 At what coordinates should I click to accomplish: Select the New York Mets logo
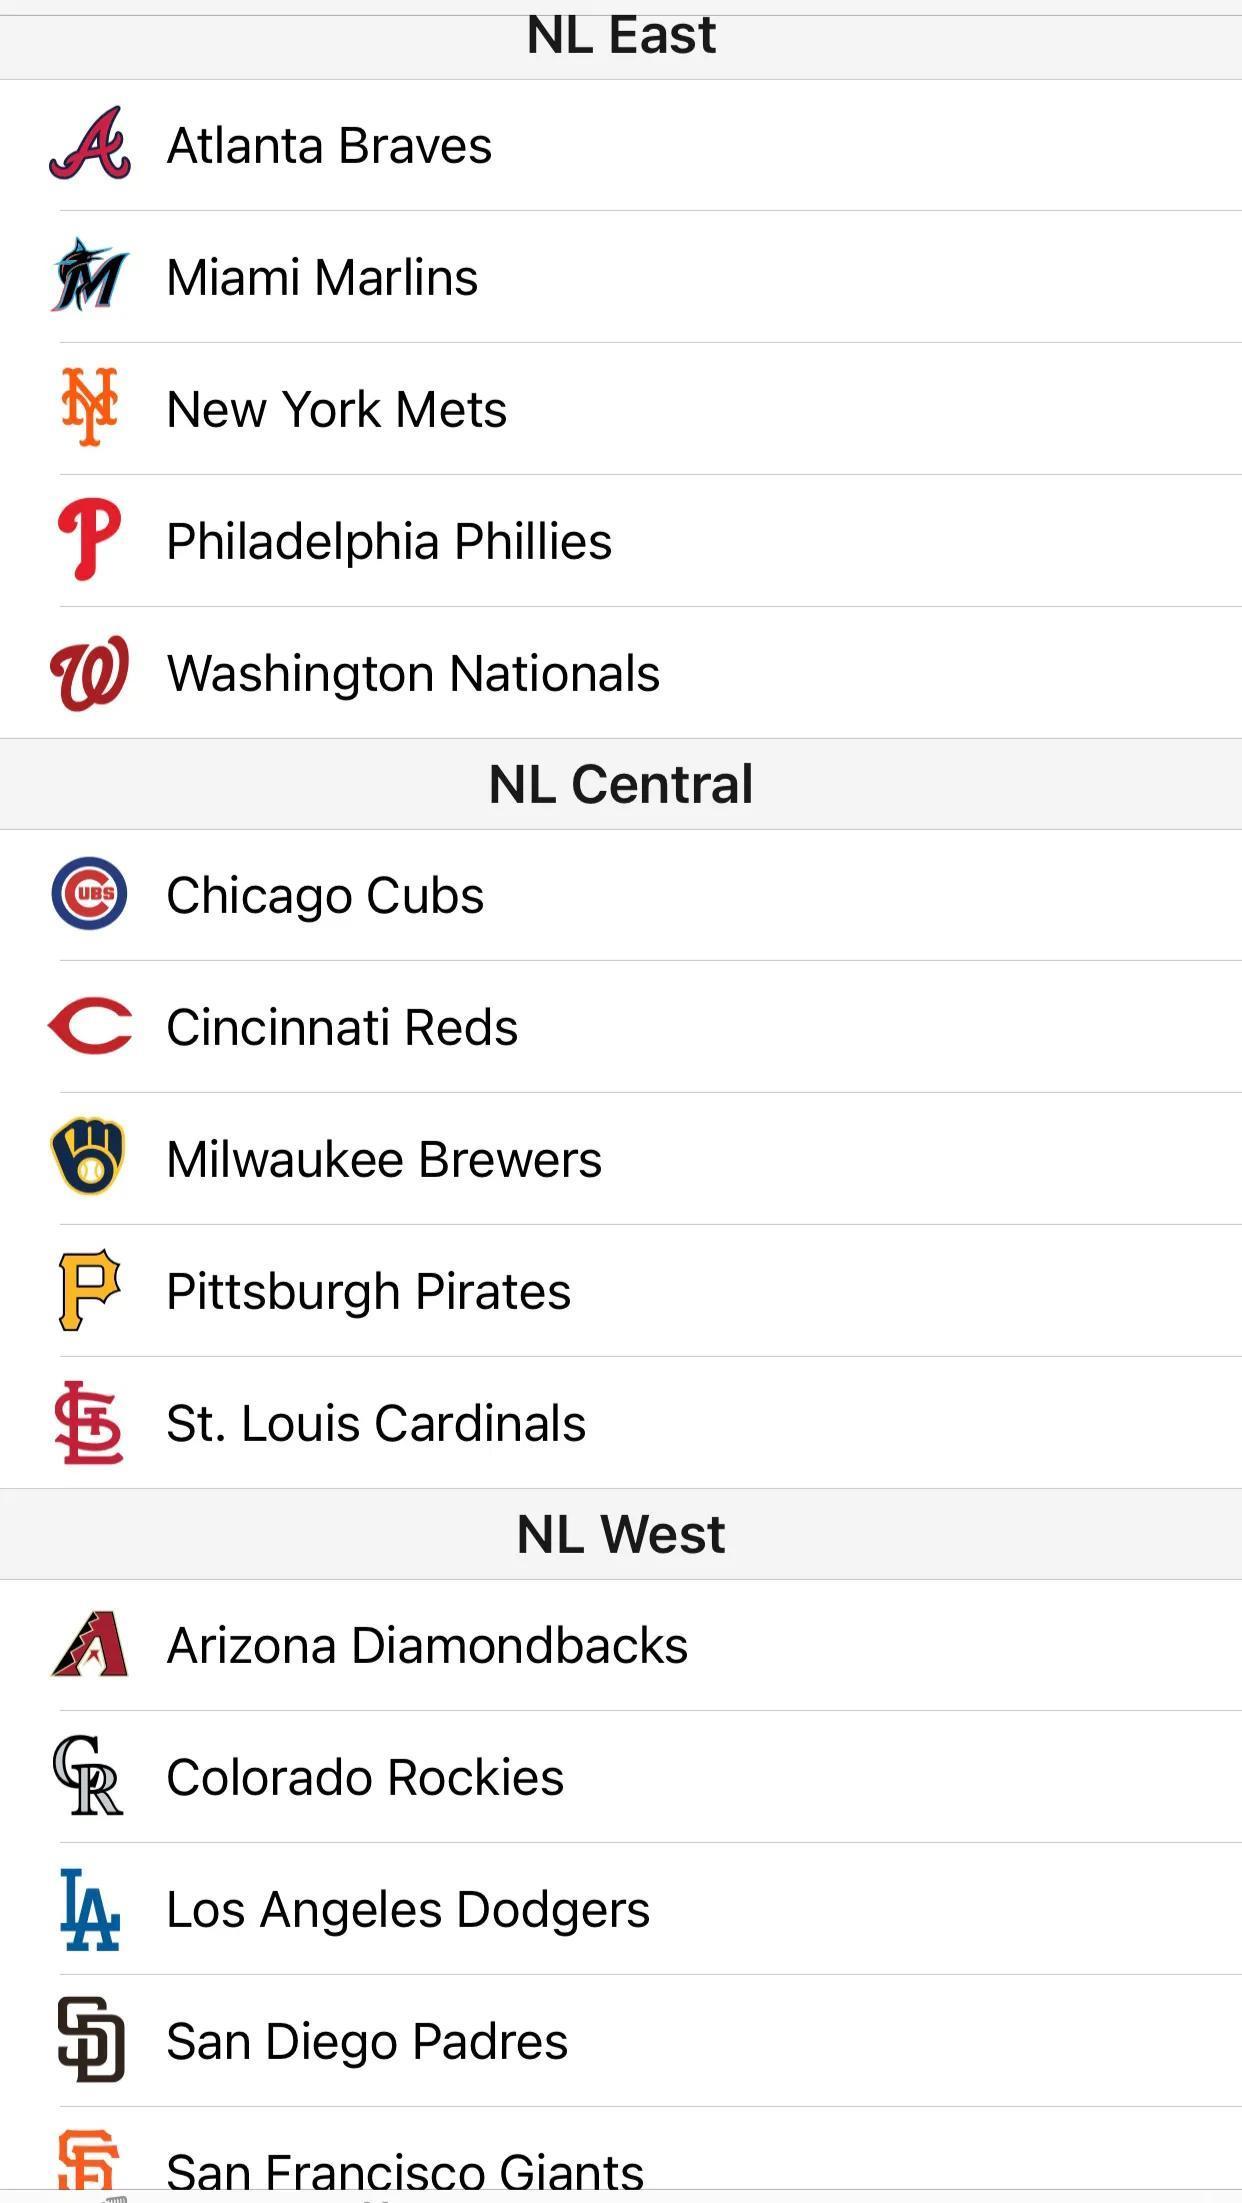(90, 408)
